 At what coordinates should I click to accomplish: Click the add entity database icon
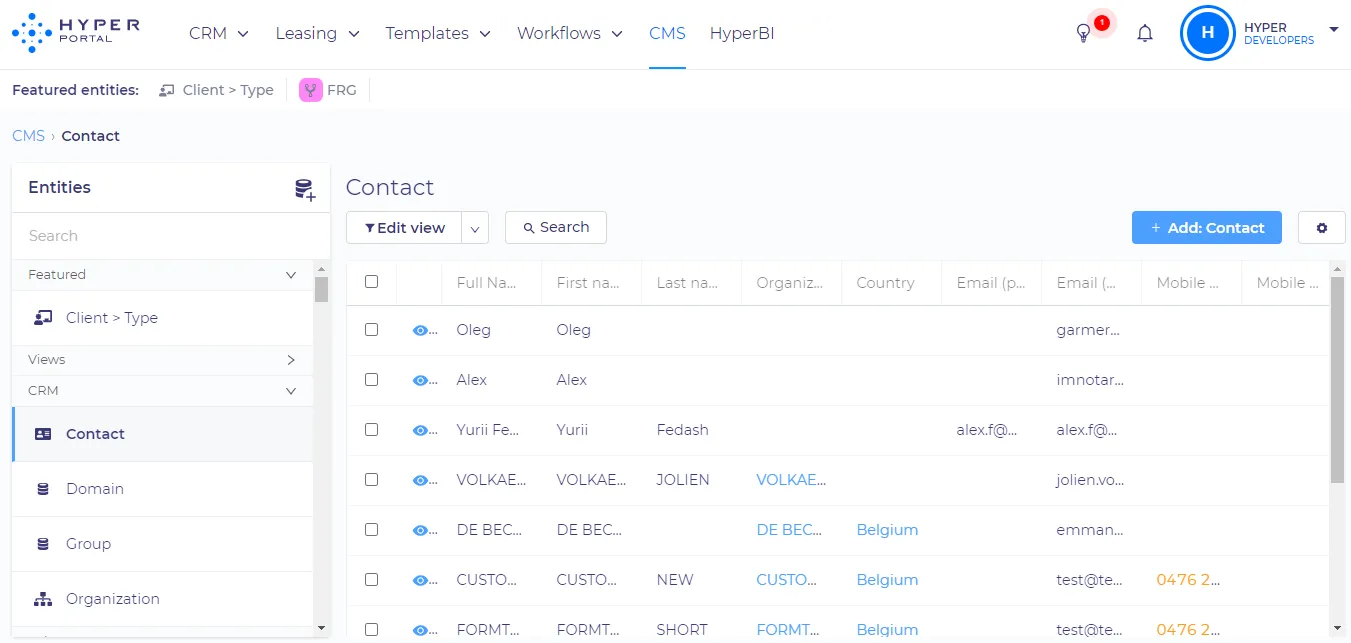click(x=305, y=189)
